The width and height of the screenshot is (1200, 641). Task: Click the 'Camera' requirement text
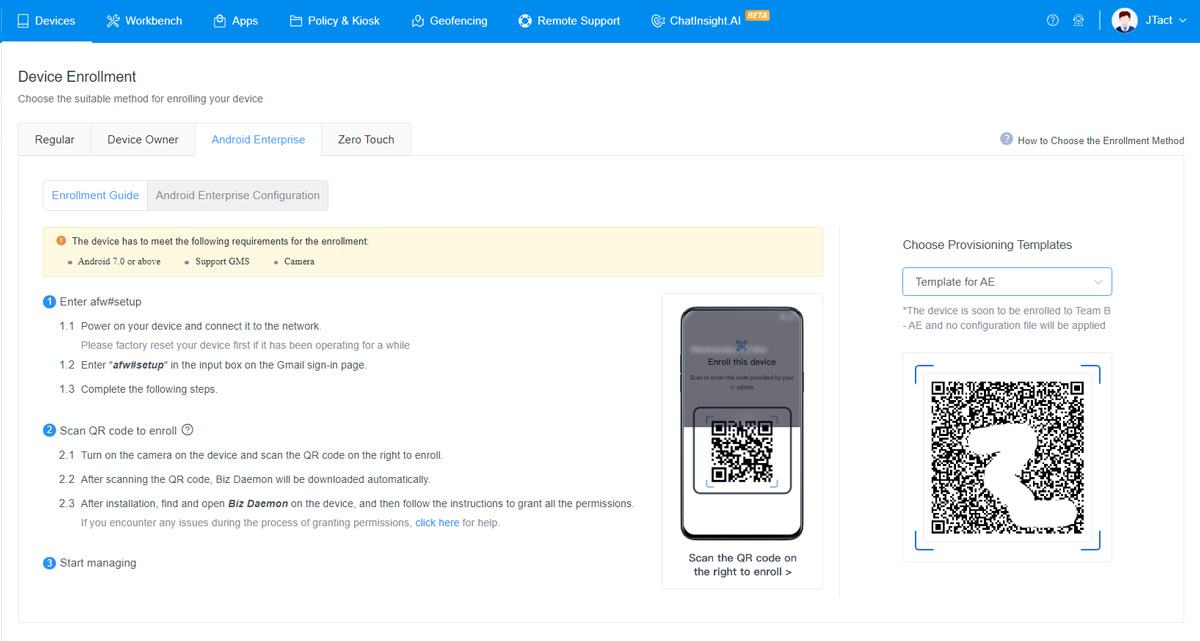click(299, 262)
